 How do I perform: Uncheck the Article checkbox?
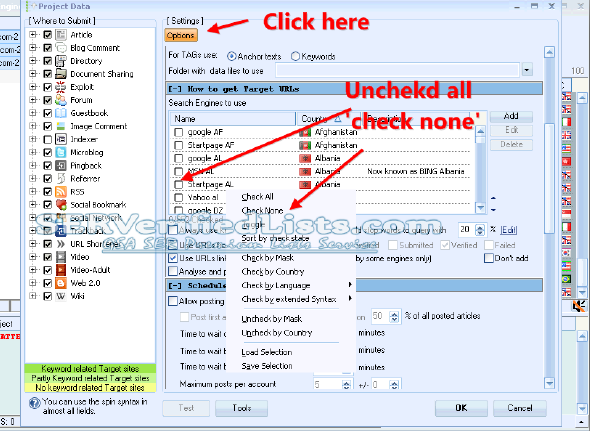(47, 35)
